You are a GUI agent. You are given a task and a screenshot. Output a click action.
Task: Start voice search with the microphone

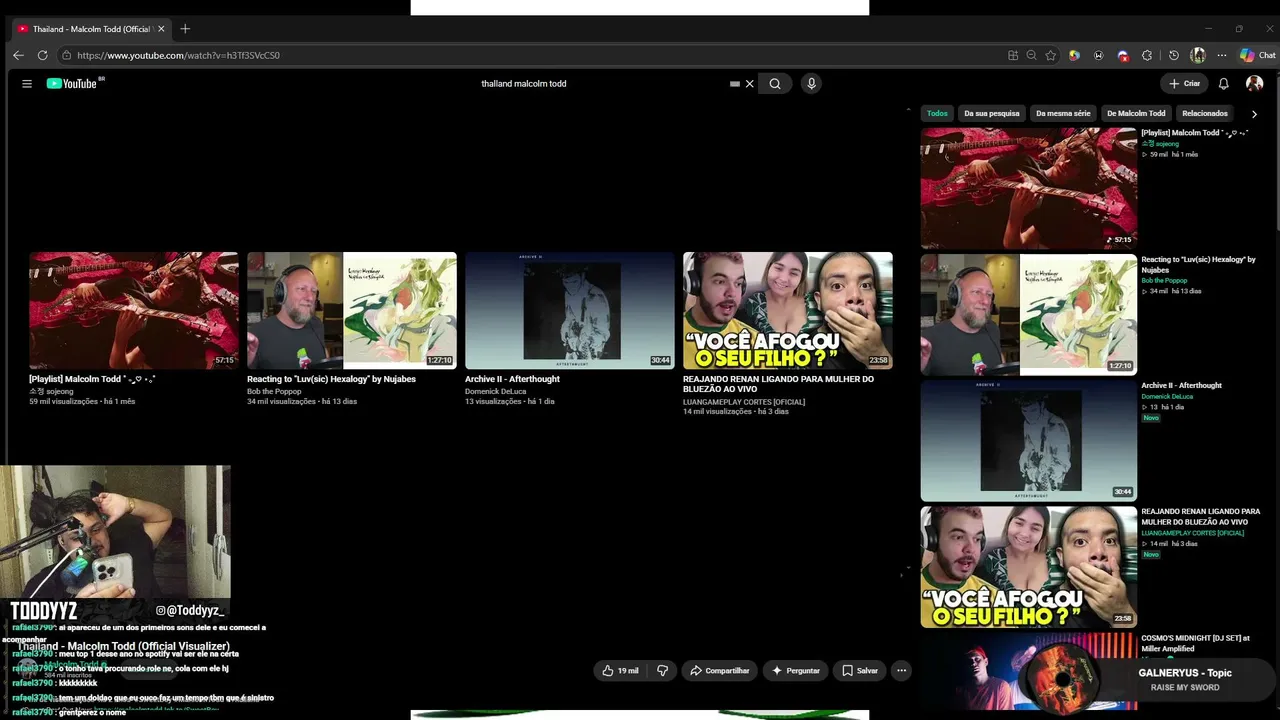(x=811, y=84)
